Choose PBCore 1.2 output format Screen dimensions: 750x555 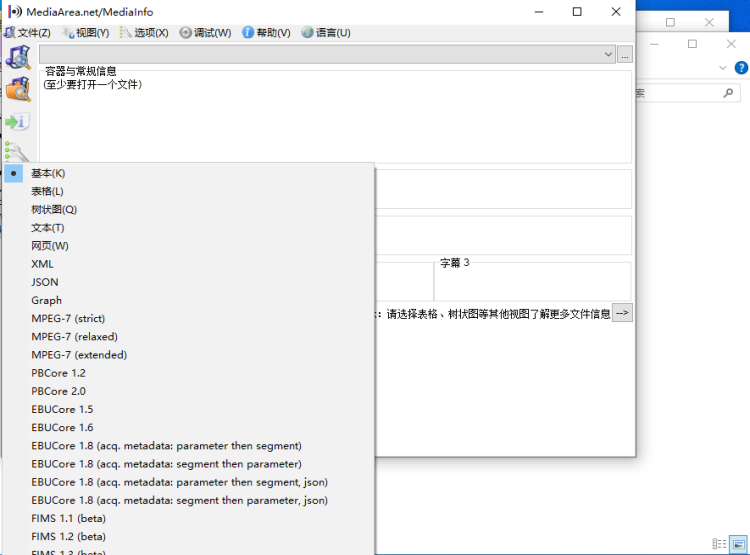click(188, 373)
